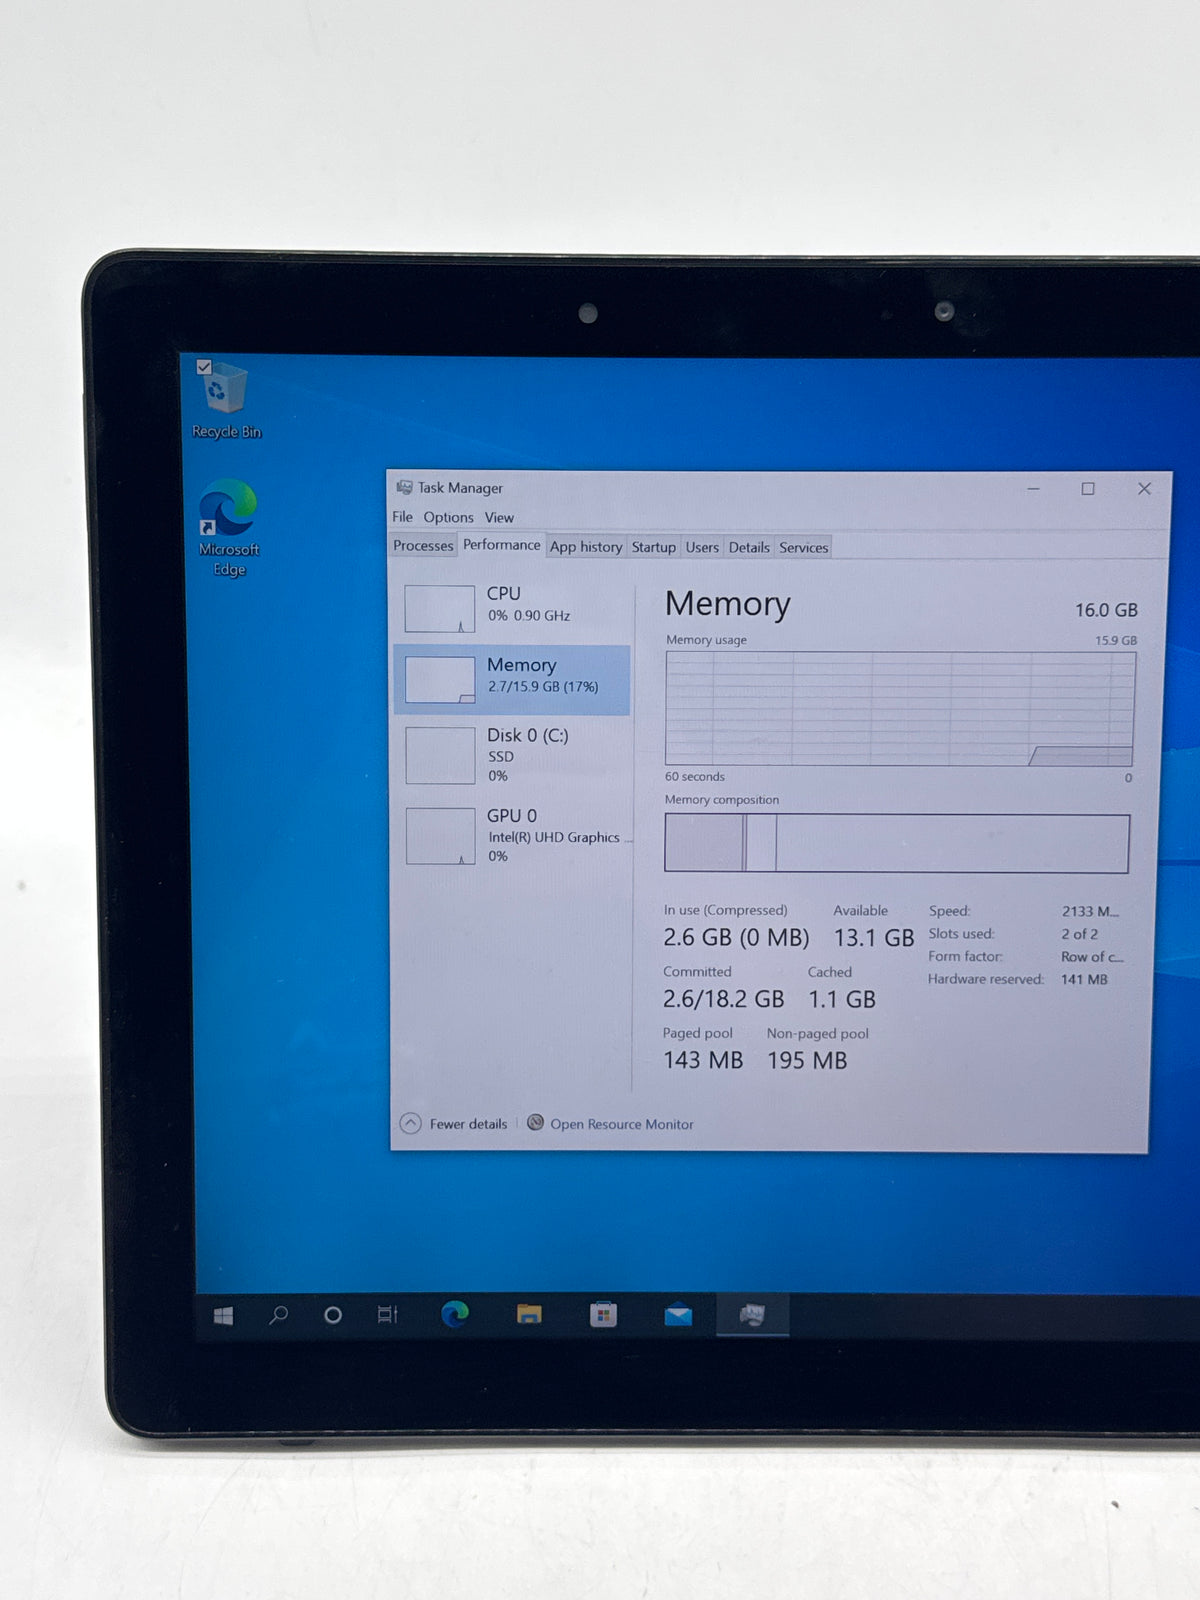Switch to the App history tab

586,547
